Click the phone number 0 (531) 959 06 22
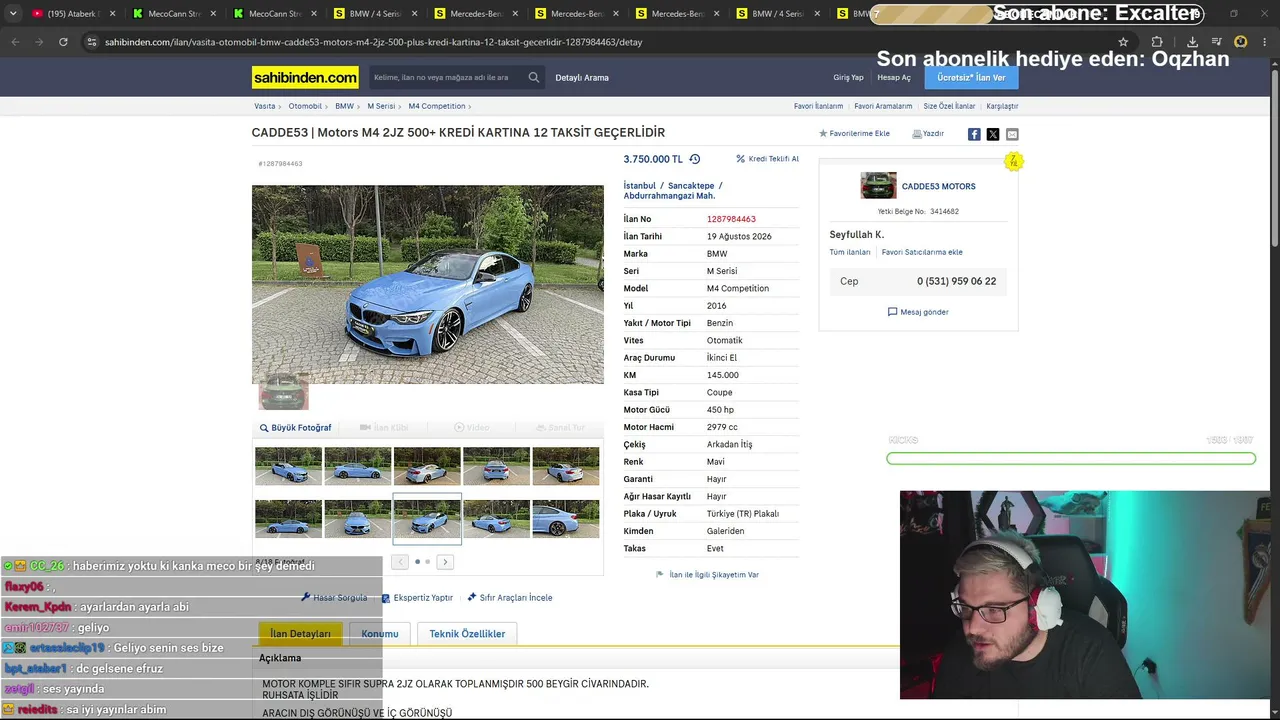This screenshot has height=720, width=1280. tap(956, 282)
